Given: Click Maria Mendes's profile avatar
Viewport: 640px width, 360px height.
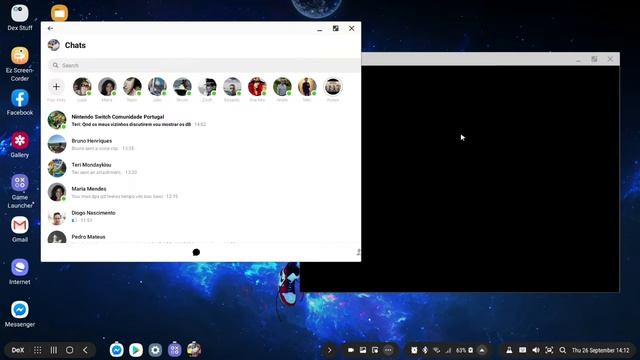Looking at the screenshot, I should tap(57, 192).
